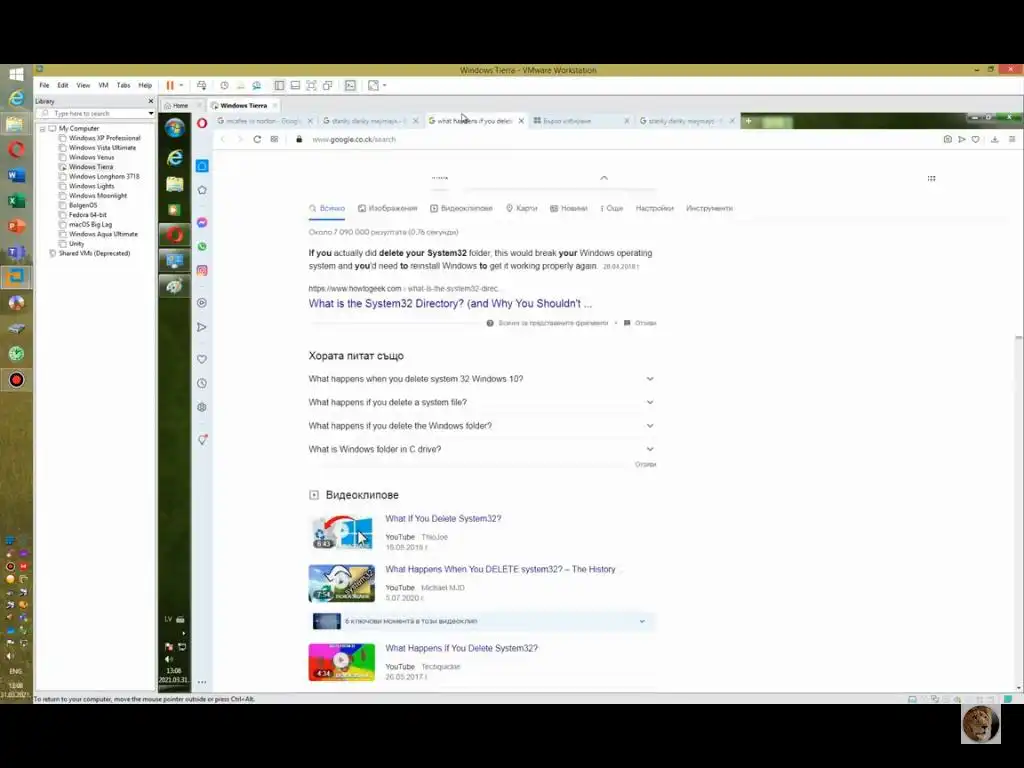Screen dimensions: 1024x768
Task: Click the Unity mode toolbar icon
Action: coord(328,86)
